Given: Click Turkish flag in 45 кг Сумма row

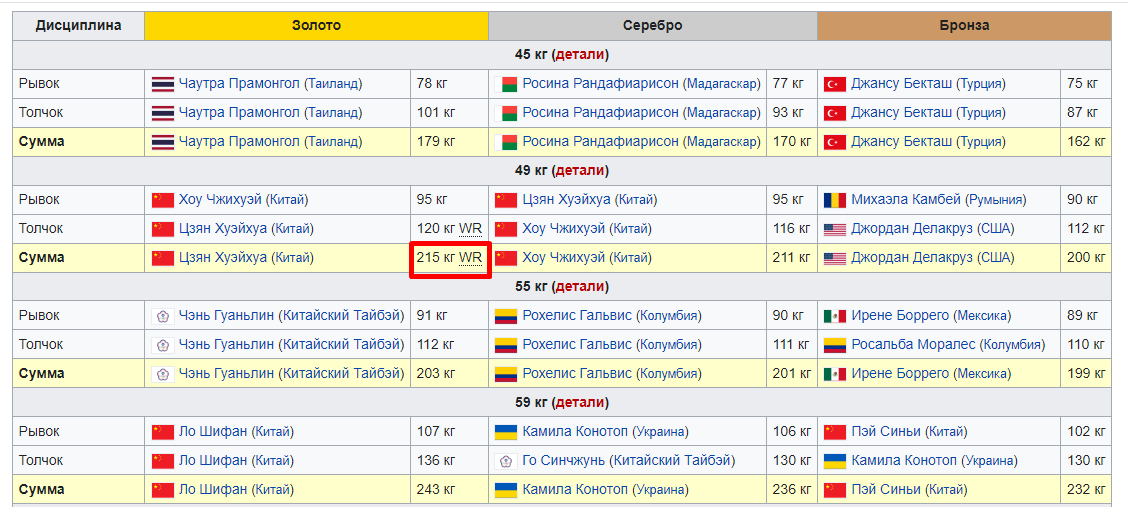Looking at the screenshot, I should (x=834, y=142).
